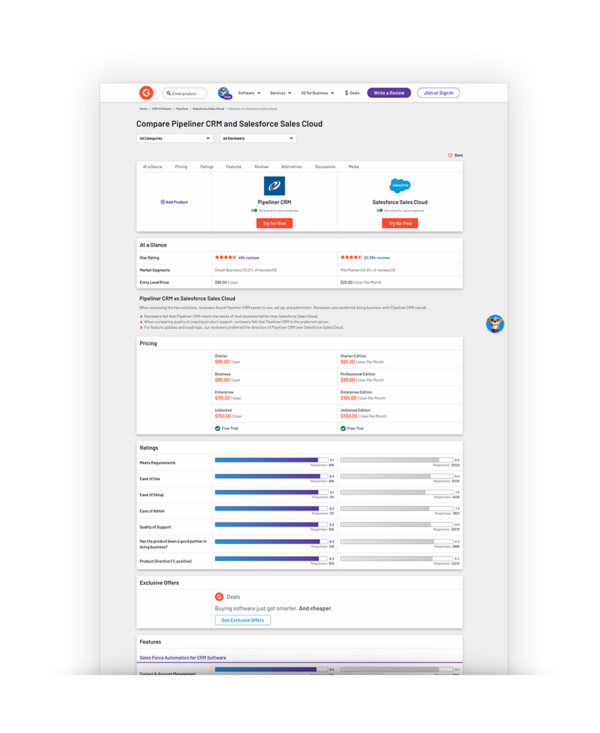Open the All Categories dropdown
Image resolution: width=600 pixels, height=733 pixels.
(x=174, y=138)
